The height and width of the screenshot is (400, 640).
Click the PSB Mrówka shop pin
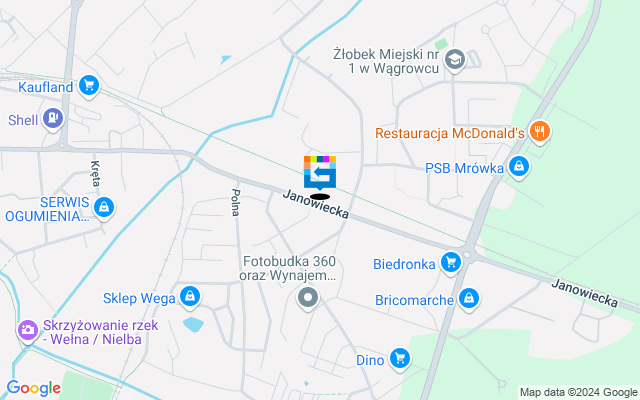pos(519,167)
